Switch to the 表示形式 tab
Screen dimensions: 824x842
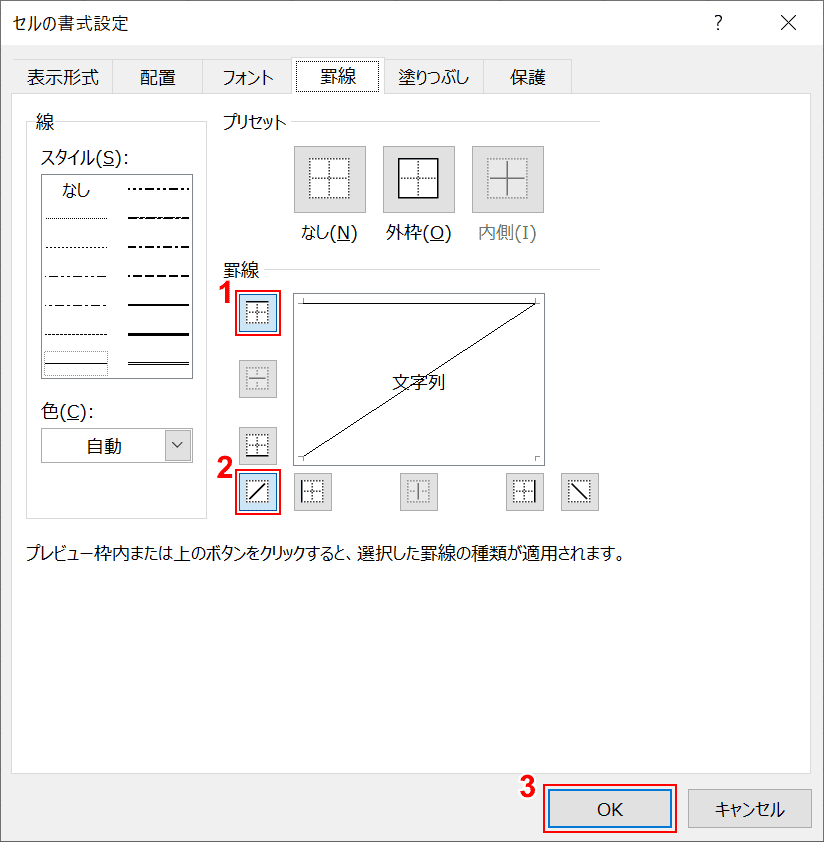tap(63, 77)
